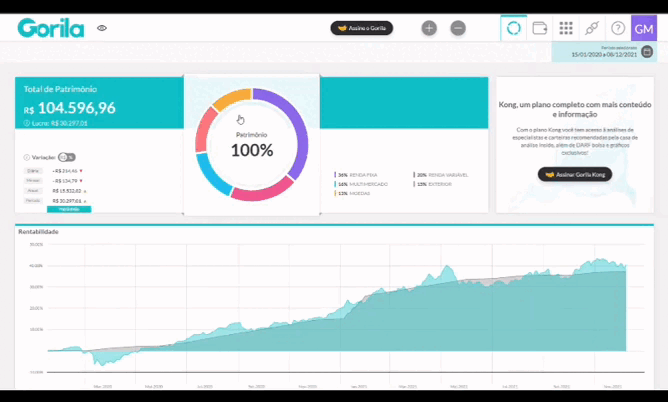Click the Assinar Gorila Kong button
This screenshot has height=402, width=668.
click(575, 175)
